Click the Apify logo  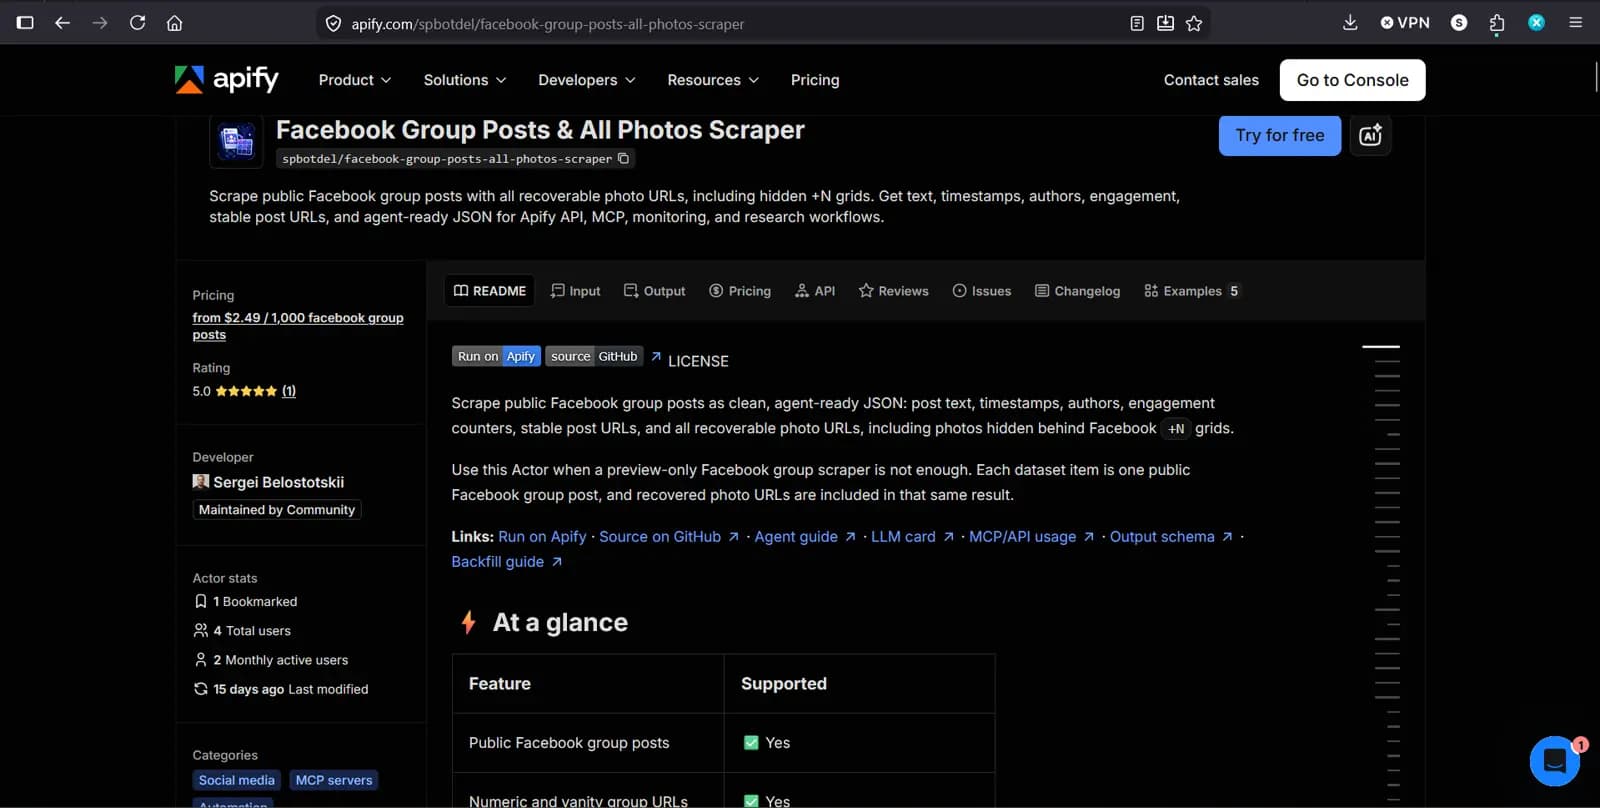pyautogui.click(x=227, y=79)
